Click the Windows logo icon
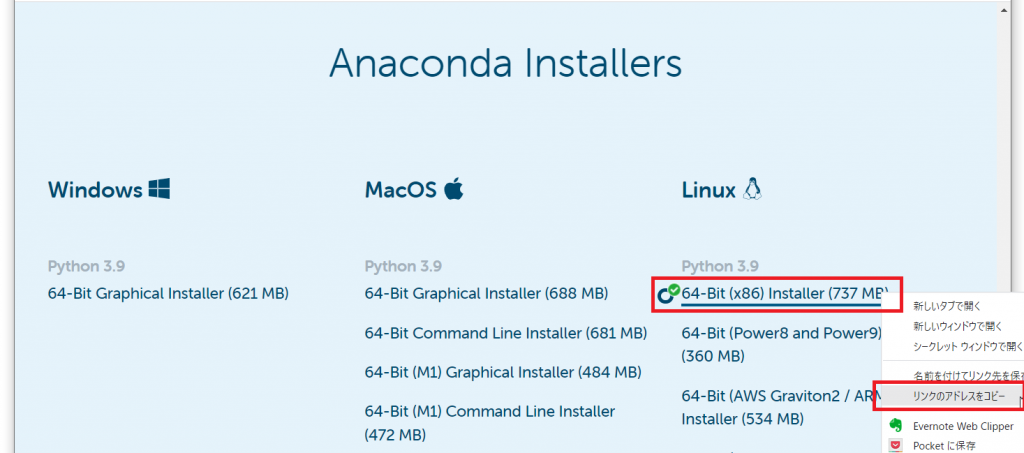 click(x=159, y=189)
